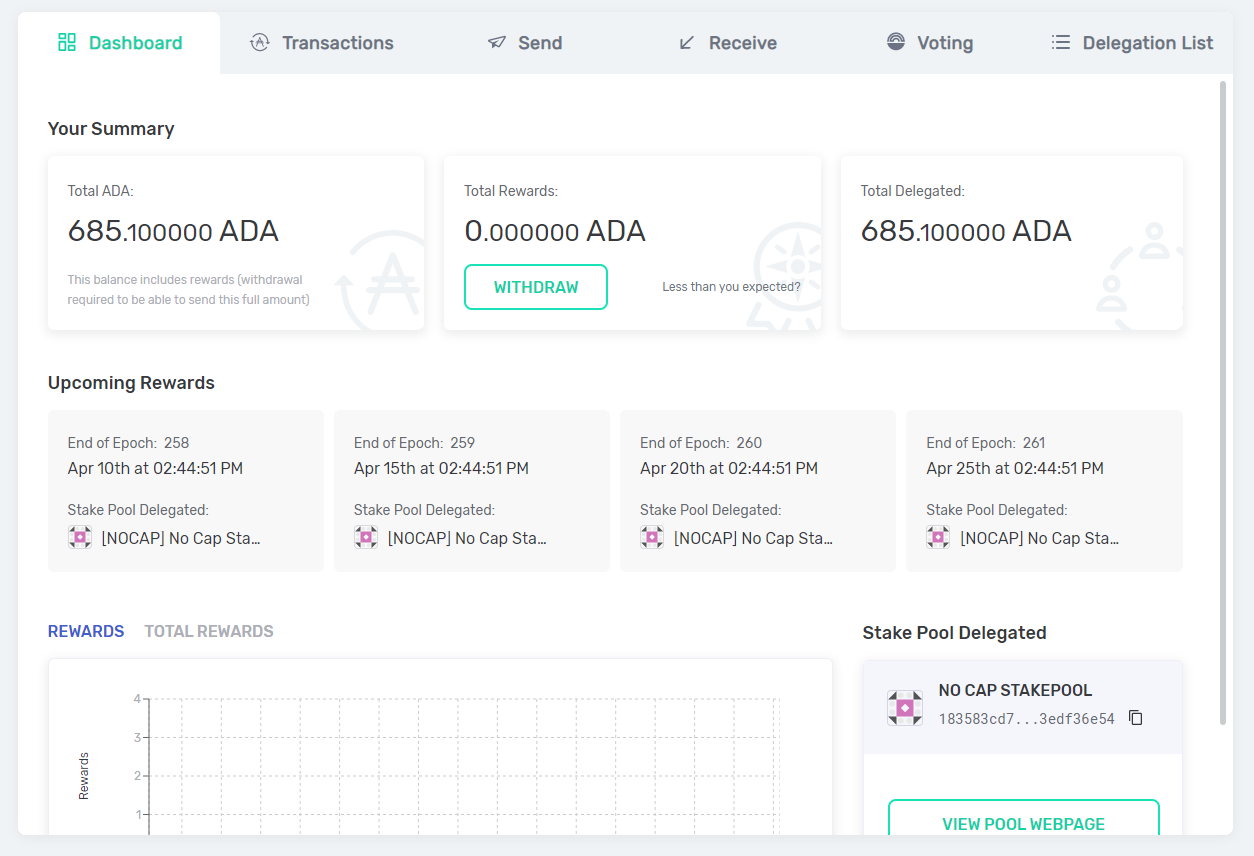Image resolution: width=1254 pixels, height=856 pixels.
Task: Click the Voting ballot icon
Action: pos(896,42)
